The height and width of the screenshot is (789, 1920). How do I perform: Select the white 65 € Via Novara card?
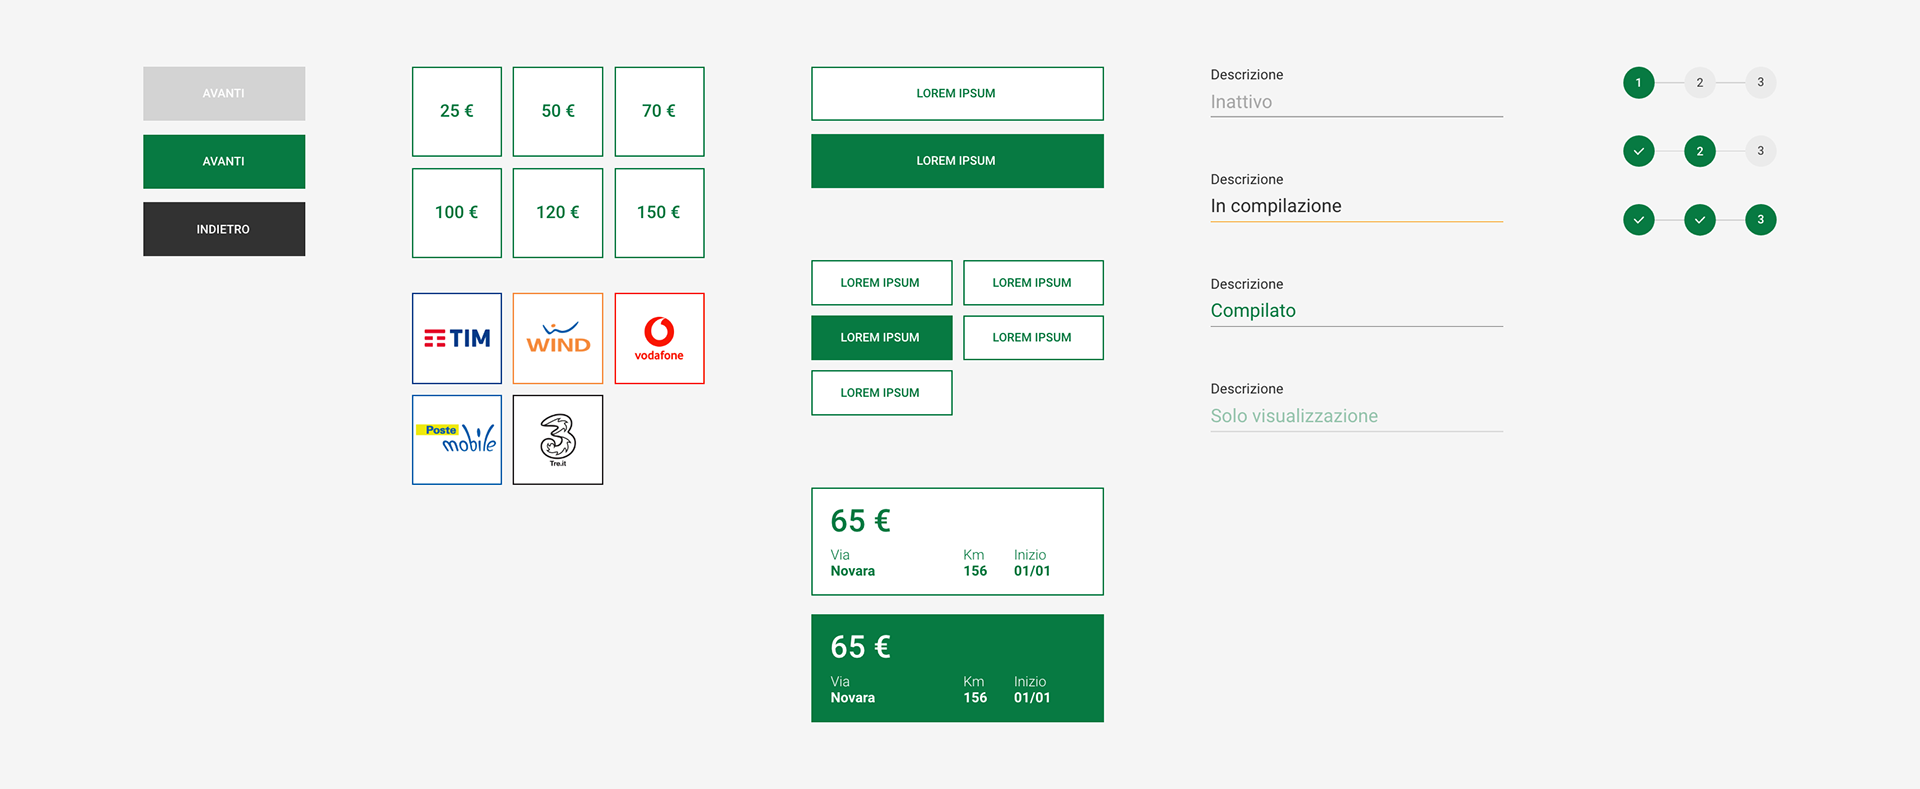[x=957, y=542]
